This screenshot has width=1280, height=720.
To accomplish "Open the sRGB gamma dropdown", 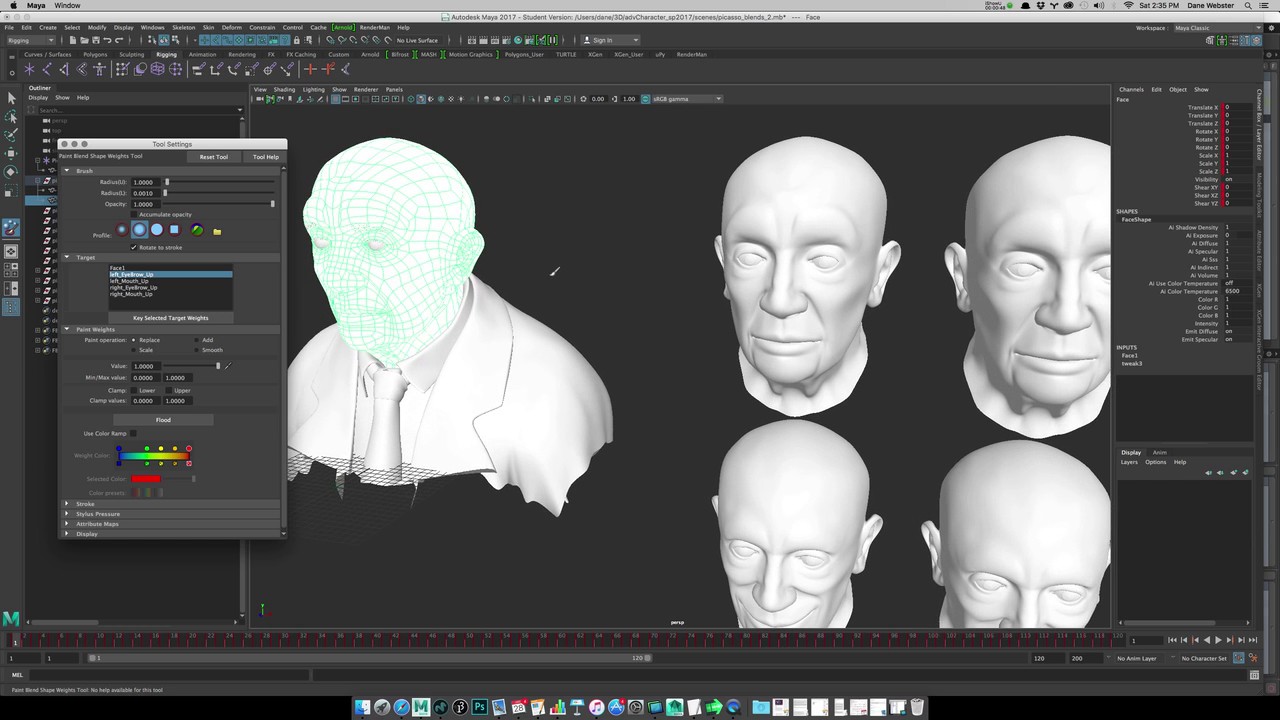I will pos(686,99).
